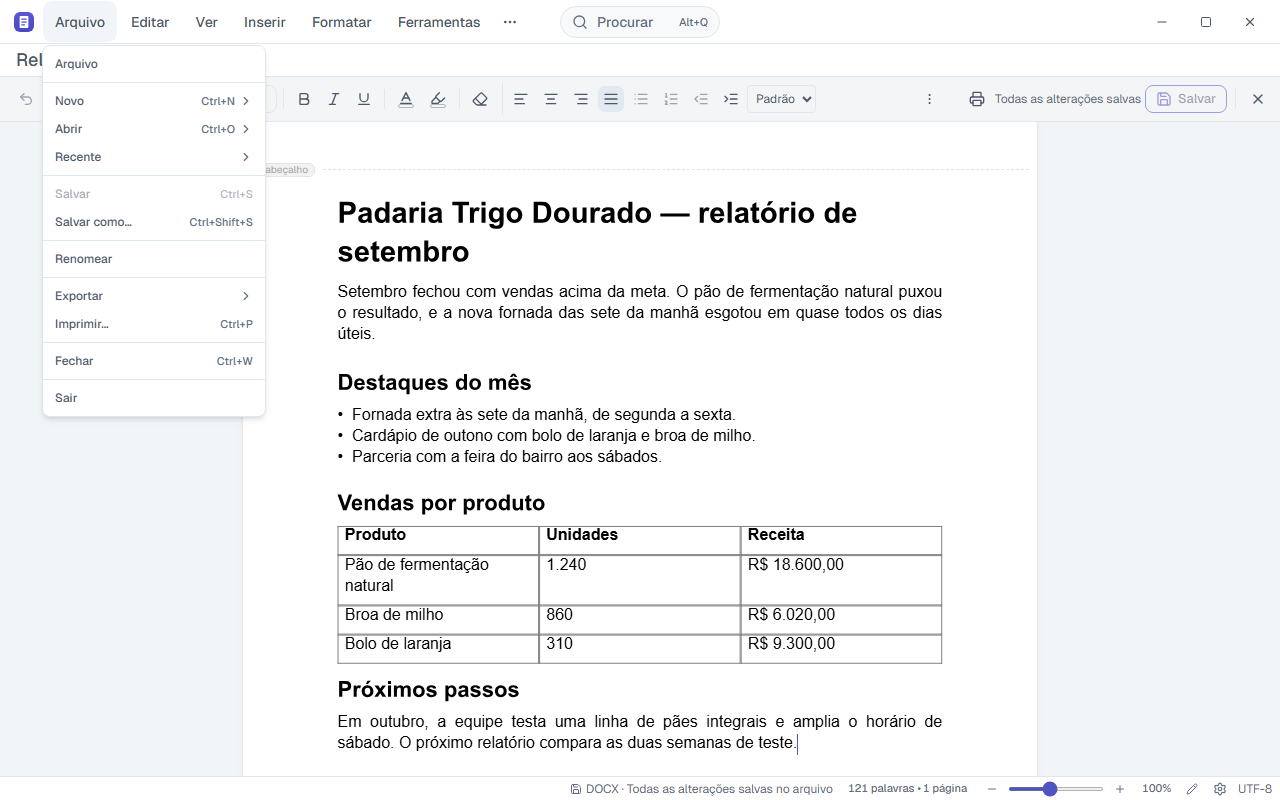The image size is (1280, 800).
Task: Click the 'Próximos passos' heading
Action: (x=428, y=689)
